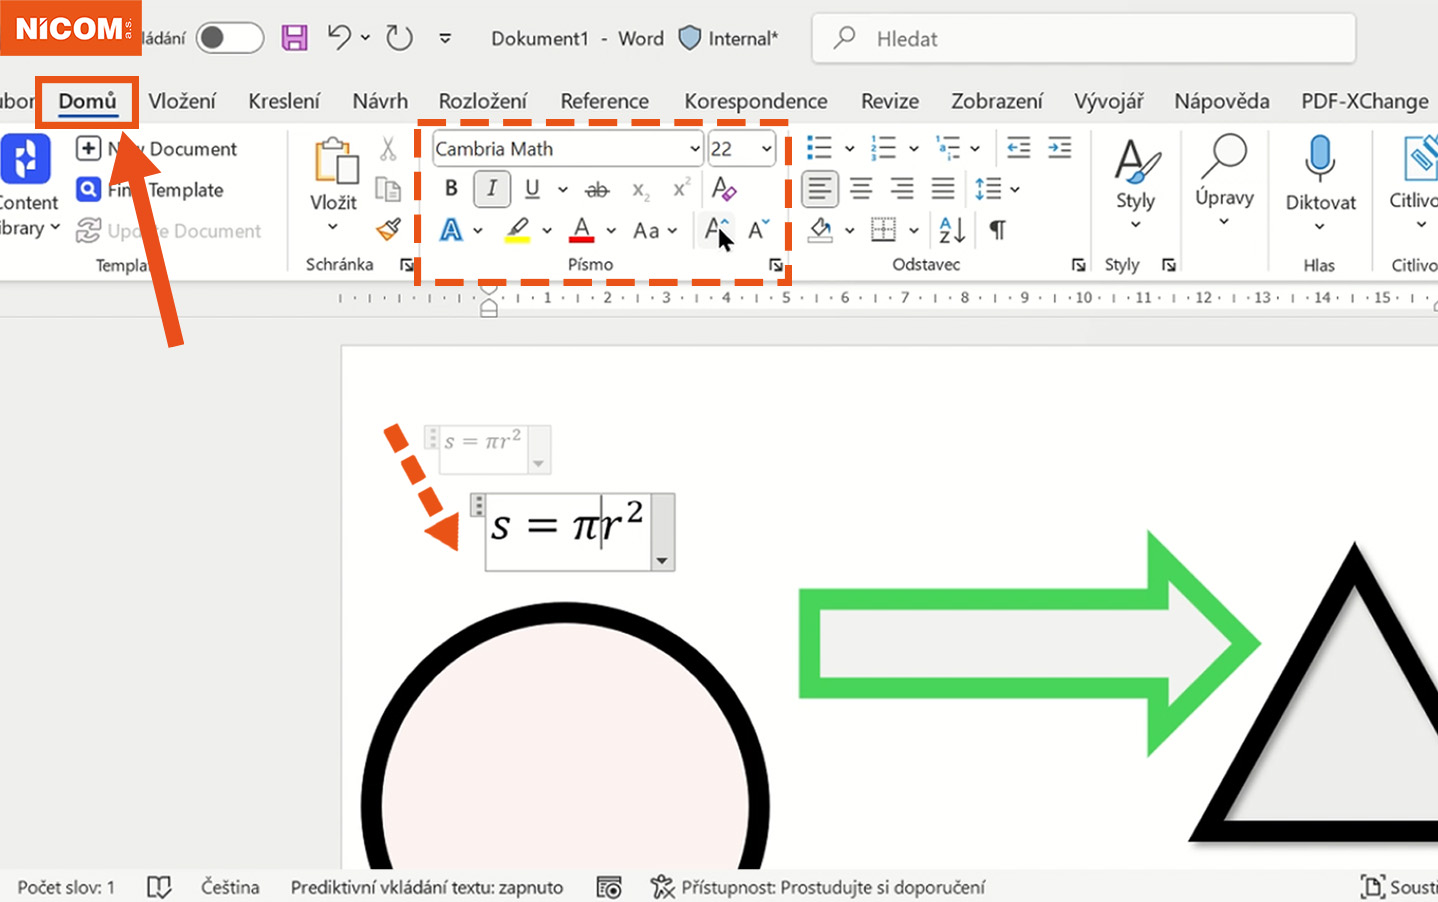Click Čeština language in status bar
This screenshot has height=902, width=1438.
(x=230, y=887)
